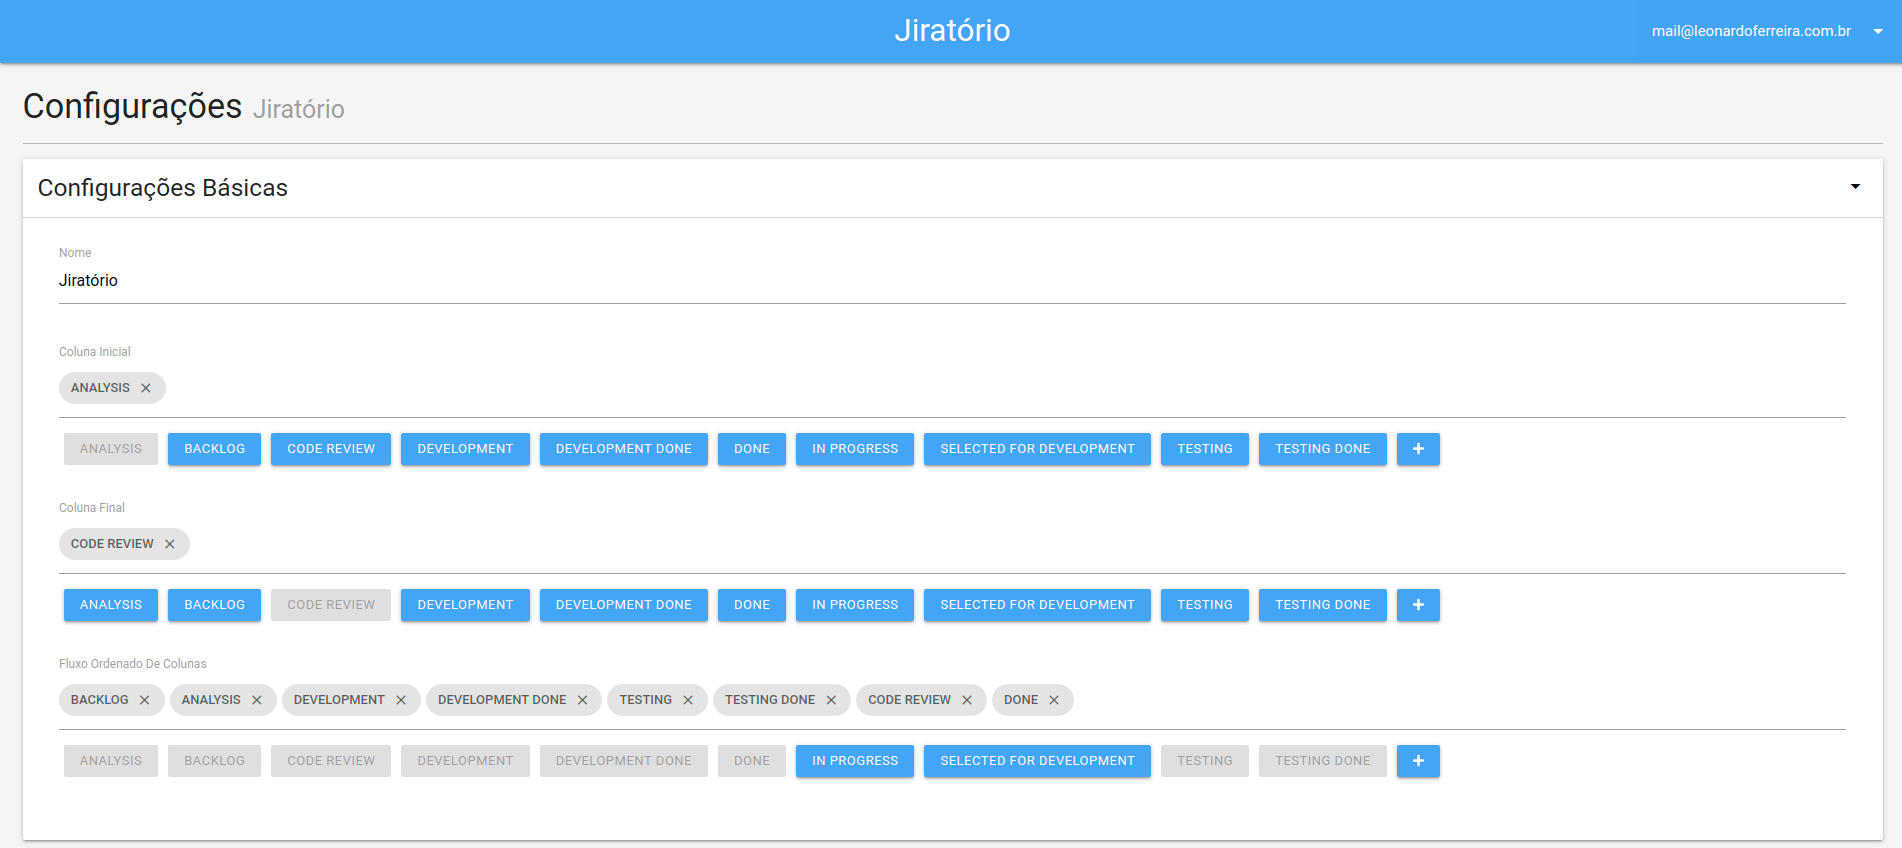
Task: Remove CODE REVIEW chip from Coluna Final
Action: coord(170,544)
